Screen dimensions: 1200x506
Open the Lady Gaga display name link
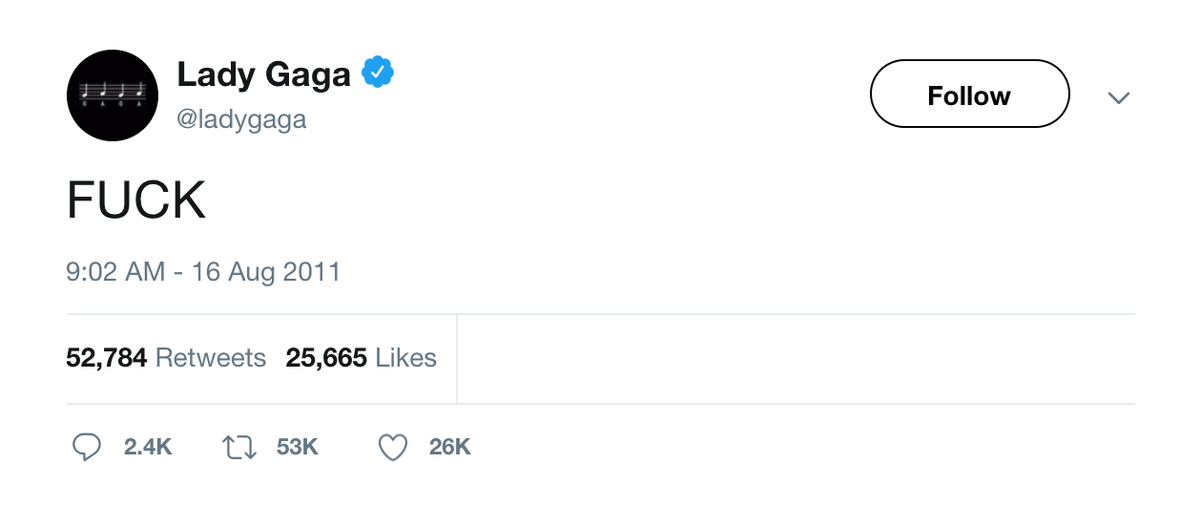pyautogui.click(x=264, y=75)
